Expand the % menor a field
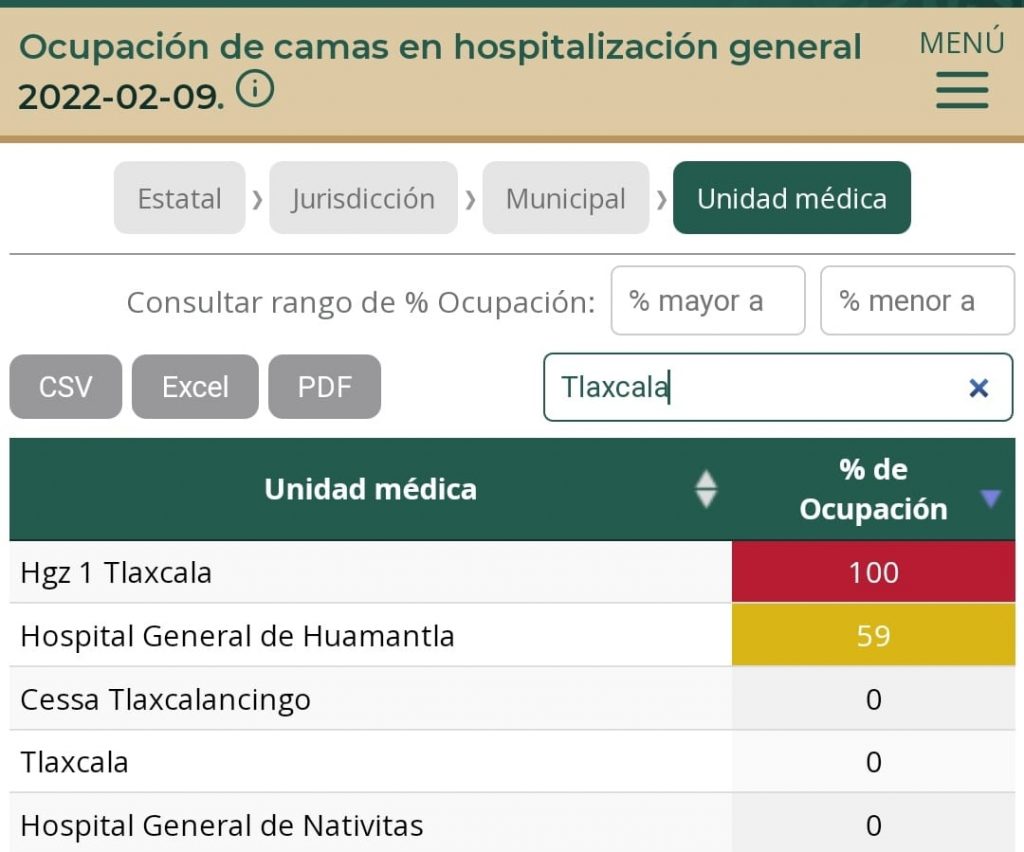1024x852 pixels. [x=917, y=301]
